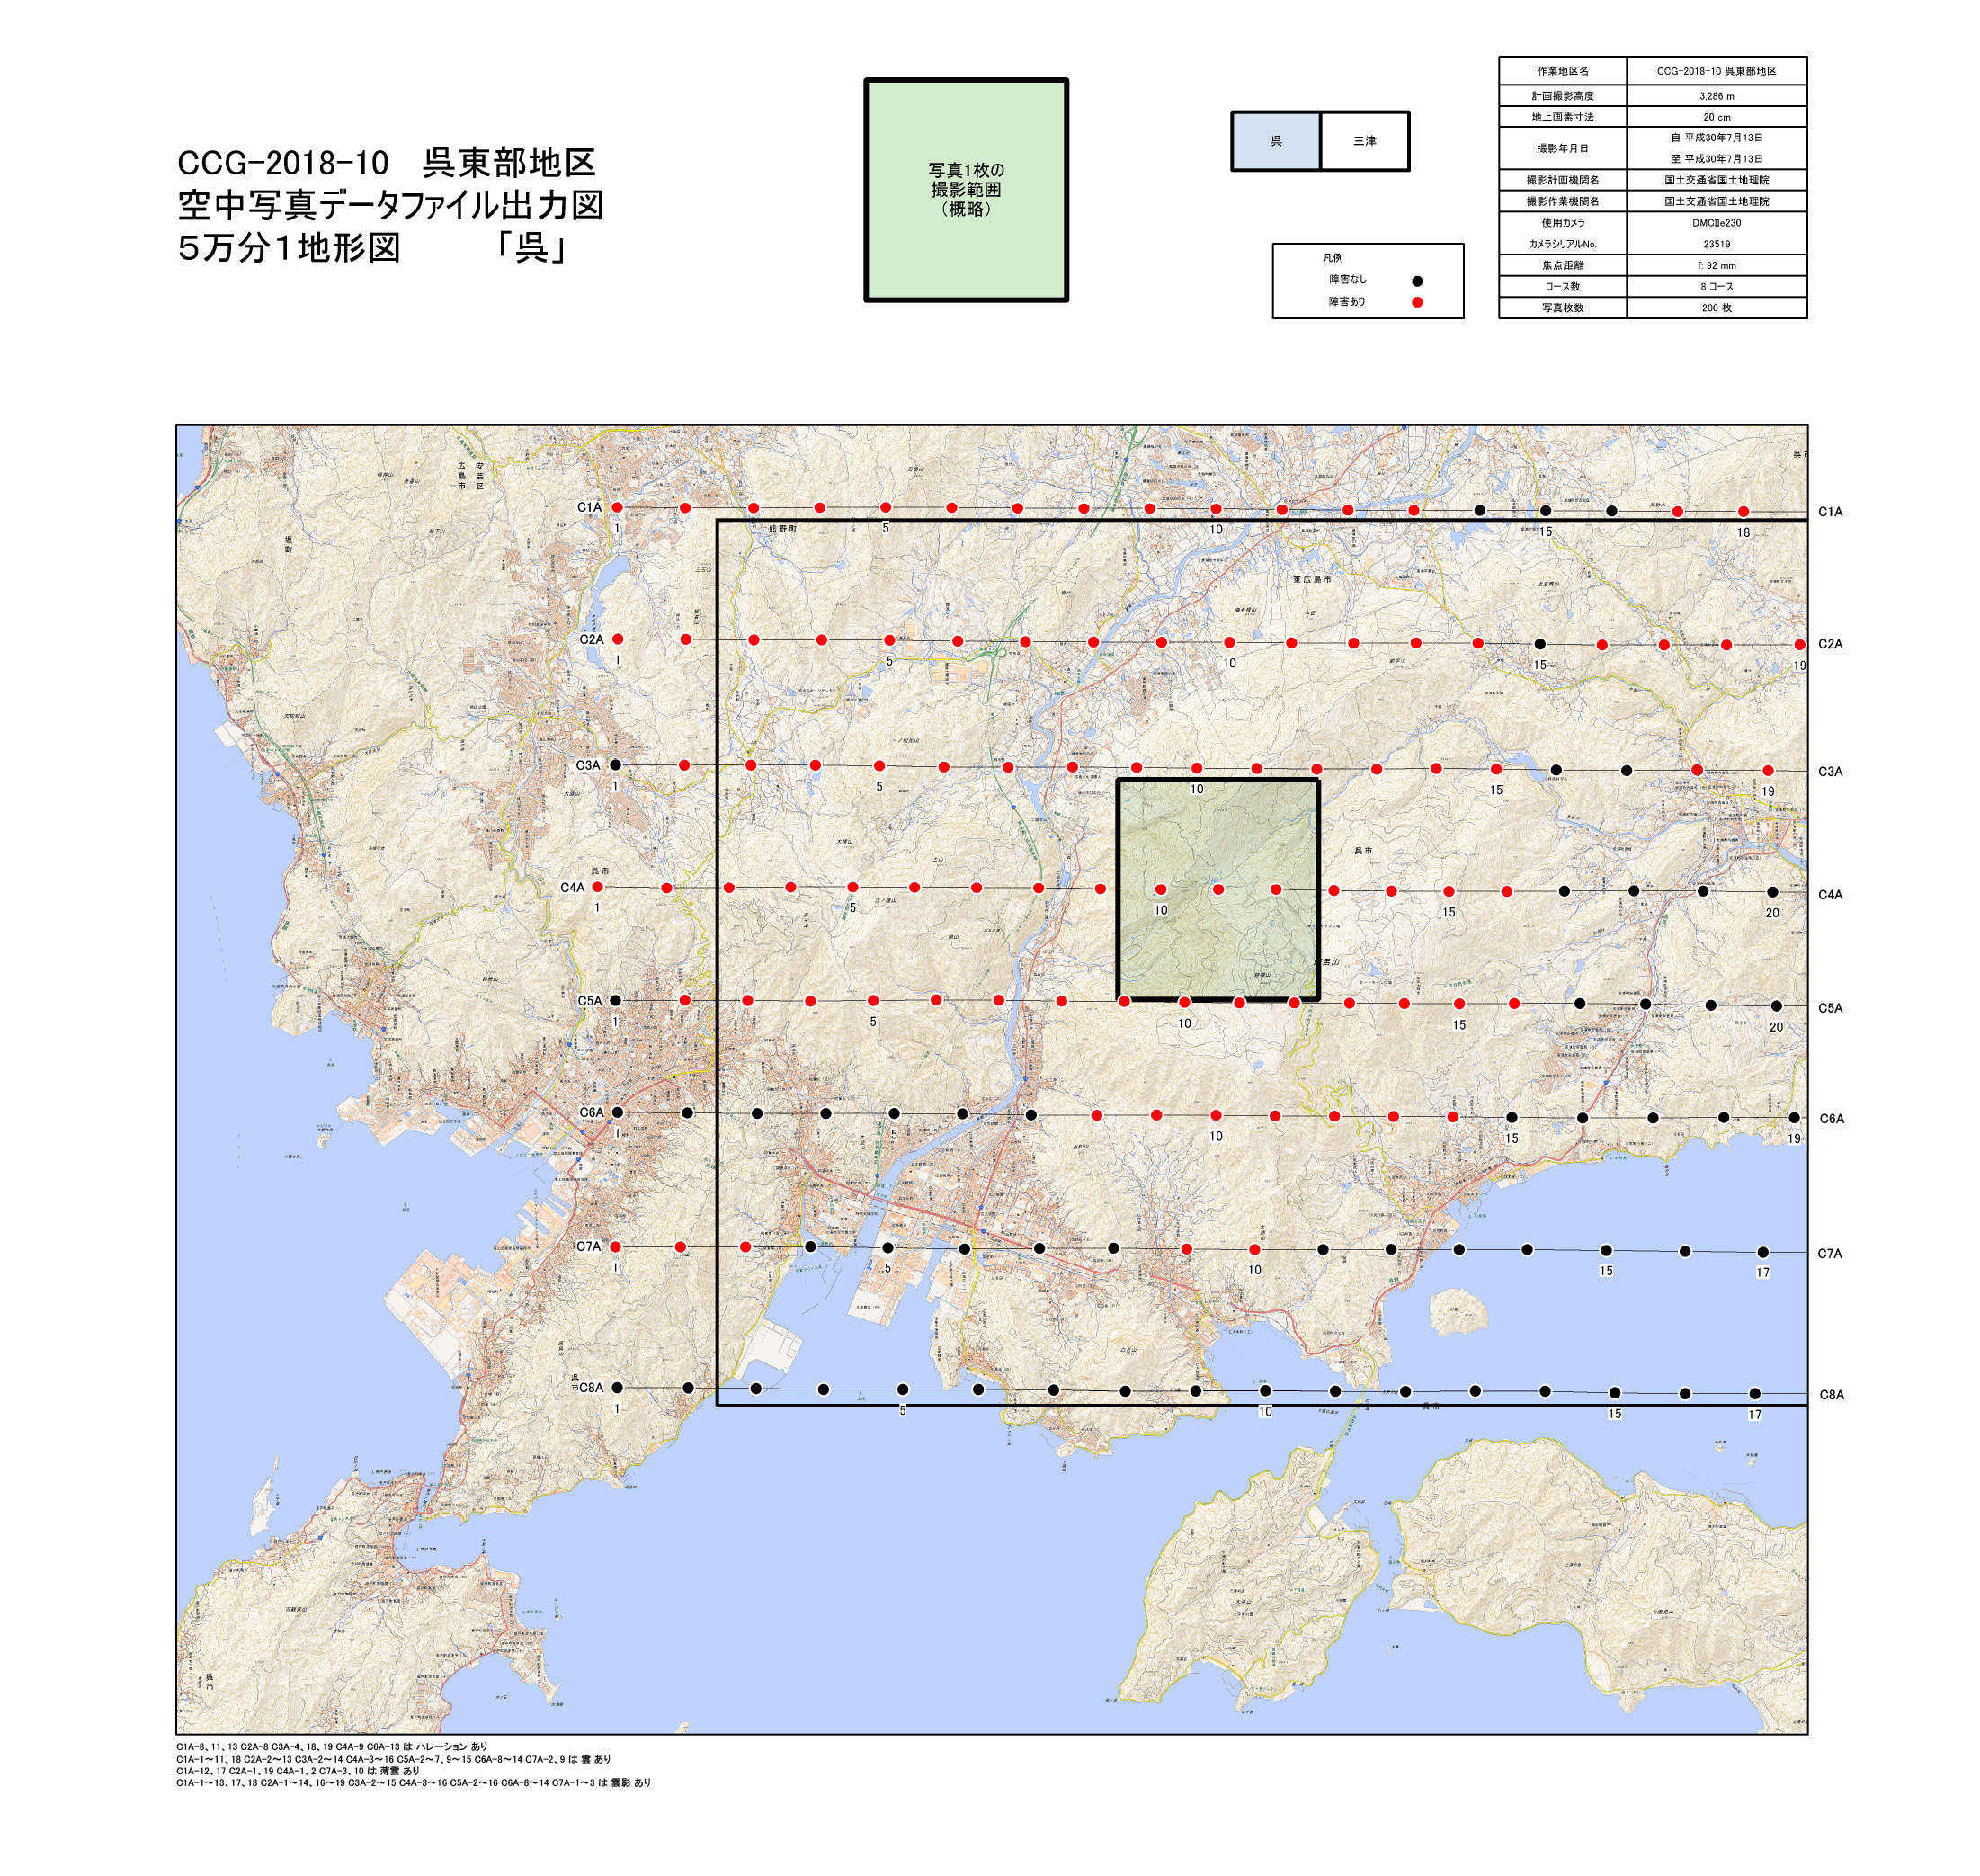Select the 三津 index map cell
Image resolution: width=1980 pixels, height=1876 pixels.
click(1364, 141)
